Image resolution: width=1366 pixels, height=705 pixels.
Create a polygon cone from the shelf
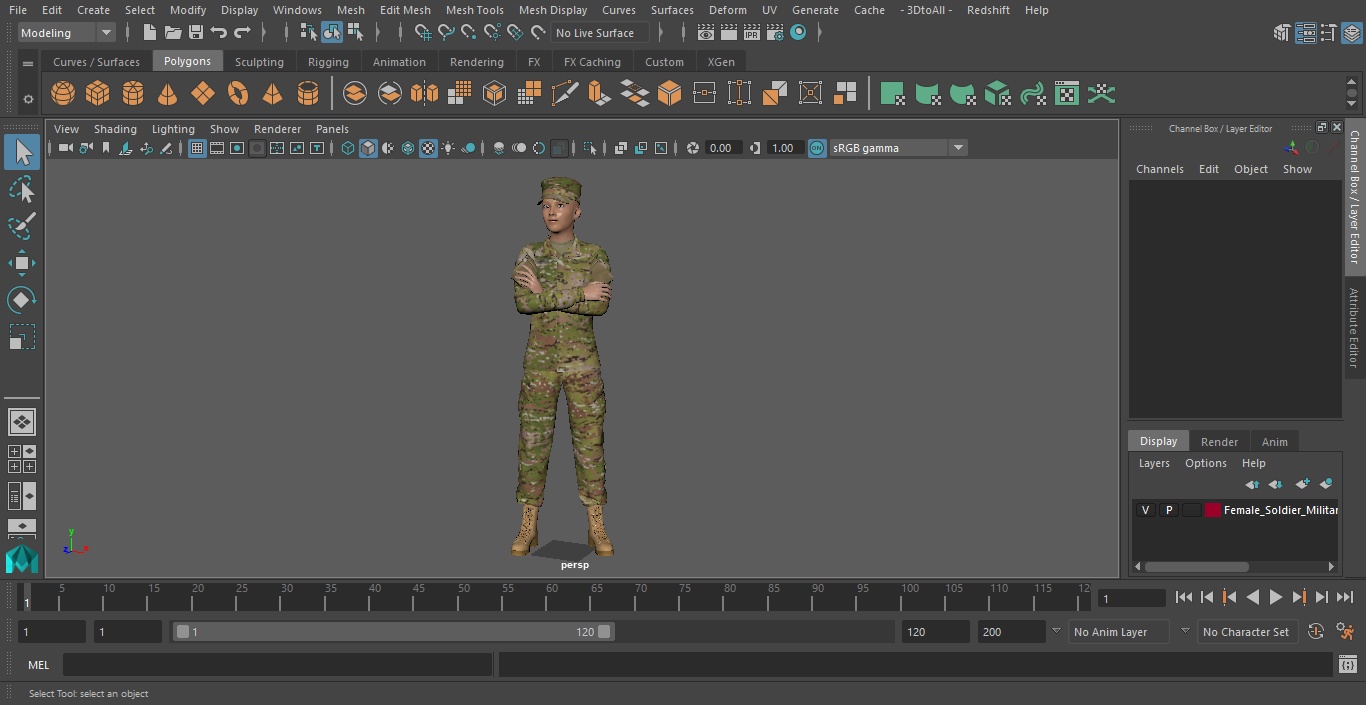click(x=168, y=94)
